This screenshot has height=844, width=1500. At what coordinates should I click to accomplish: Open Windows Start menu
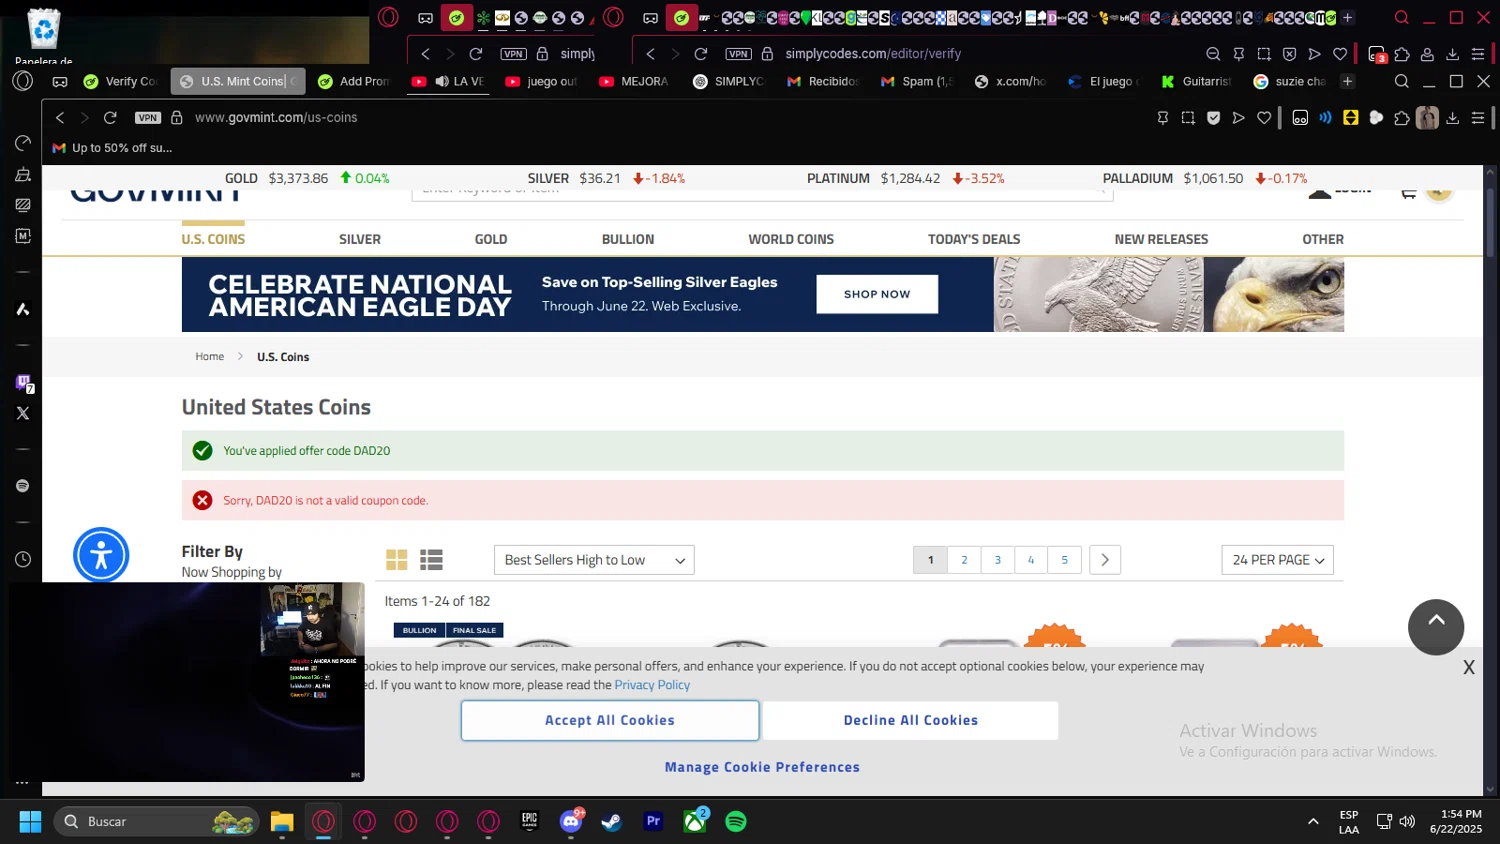pyautogui.click(x=30, y=822)
